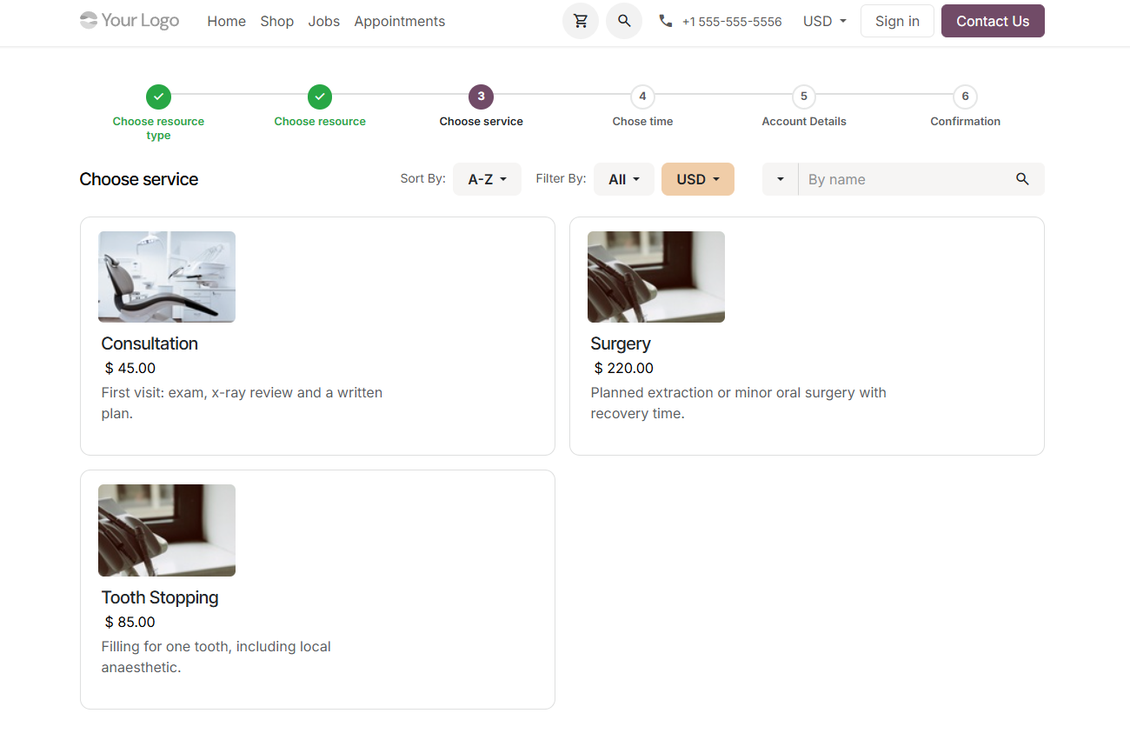Viewport: 1130px width, 740px height.
Task: Click the $ 45.00 price
Action: [x=130, y=368]
